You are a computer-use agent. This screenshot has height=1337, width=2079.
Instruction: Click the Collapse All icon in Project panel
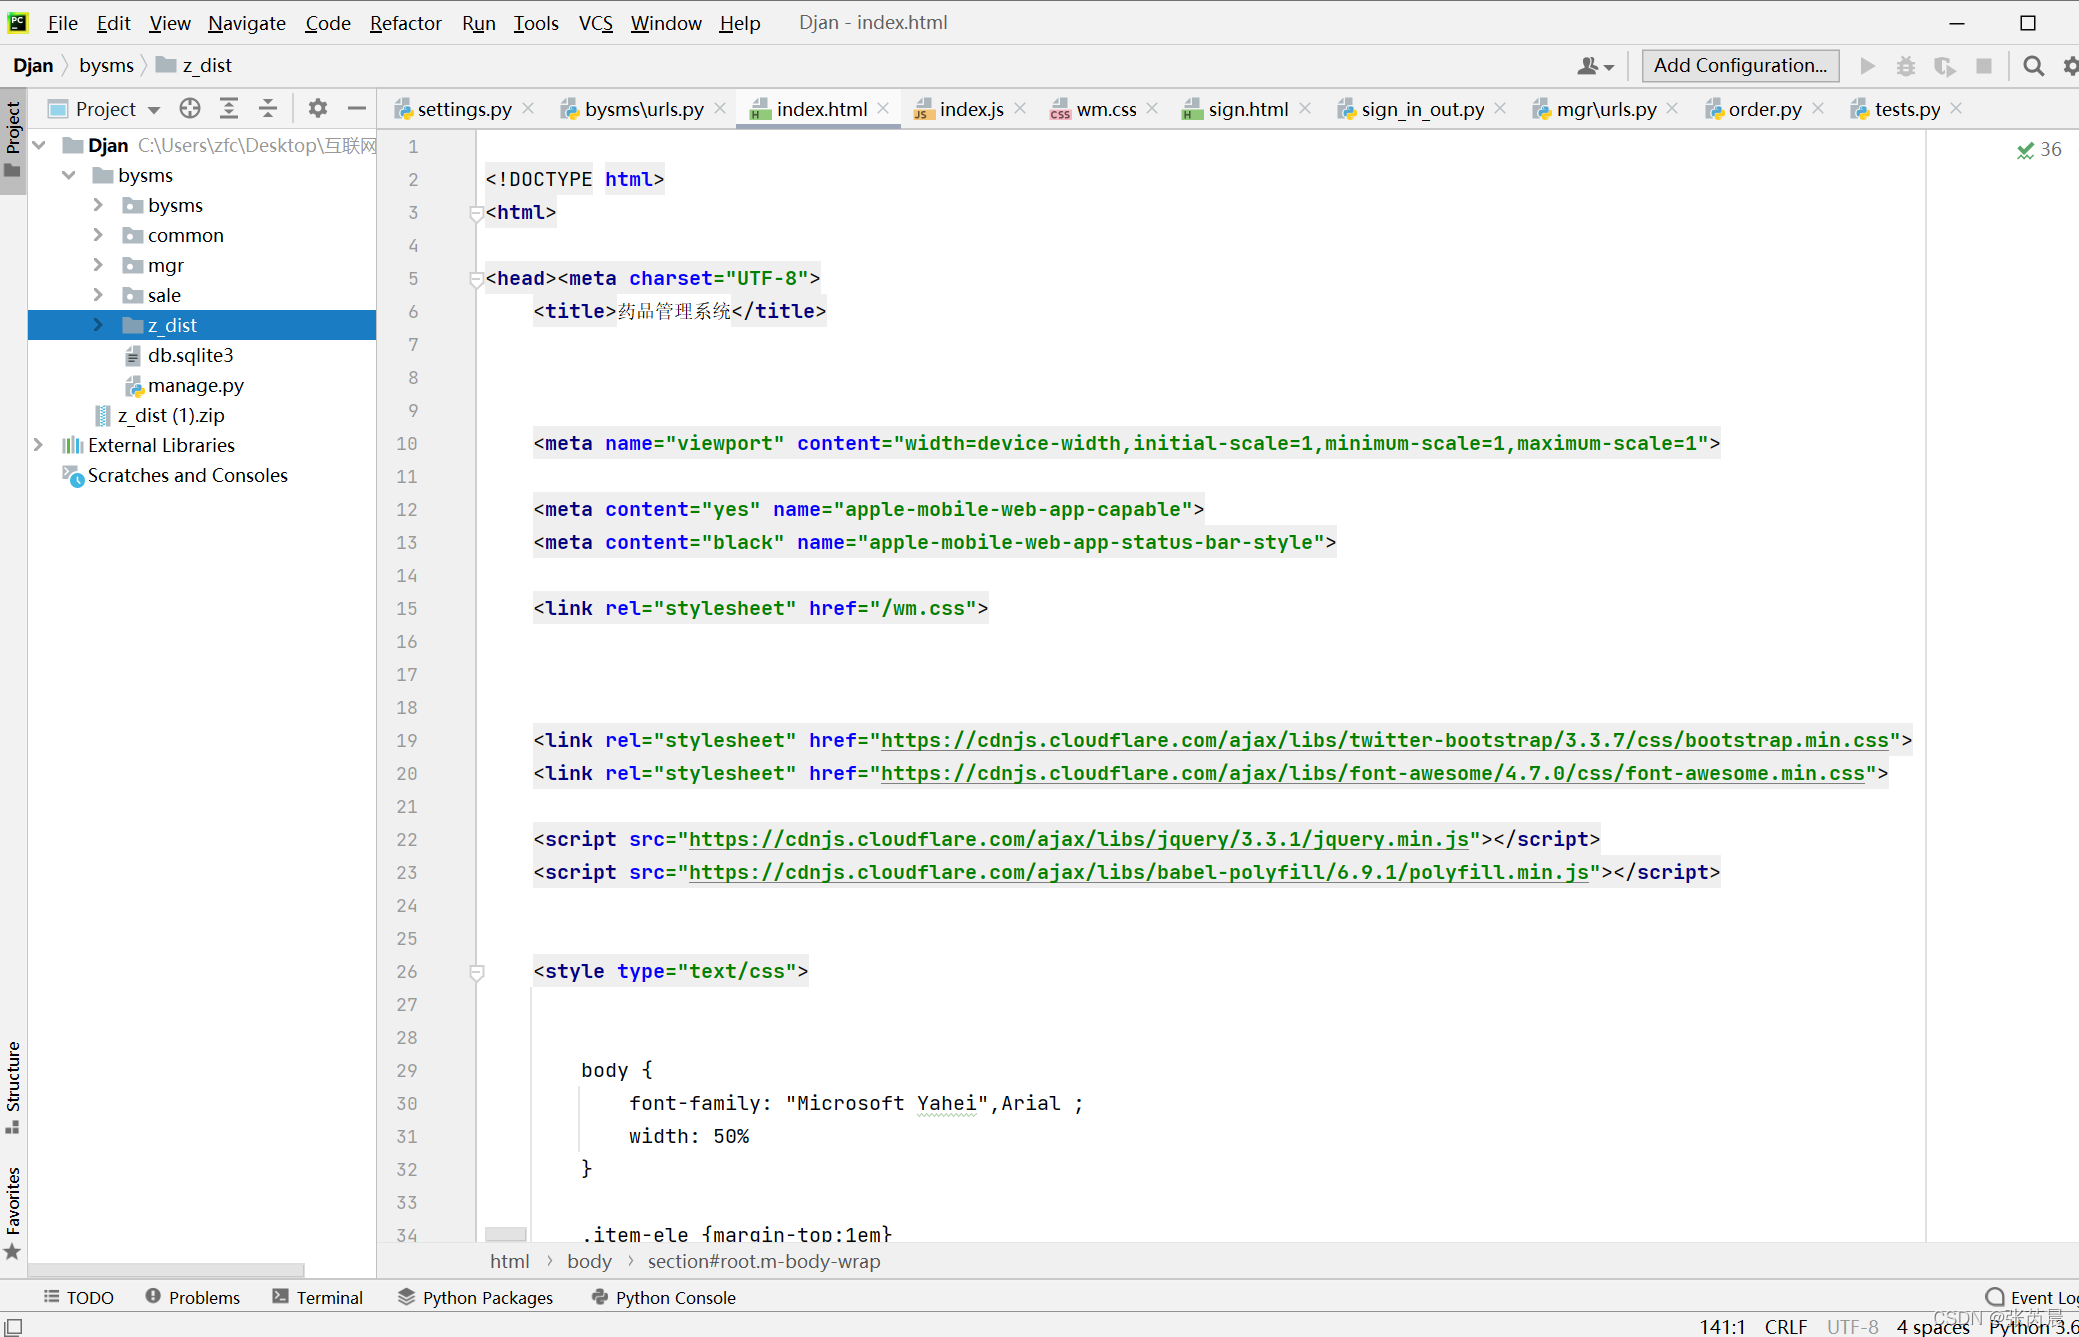267,109
